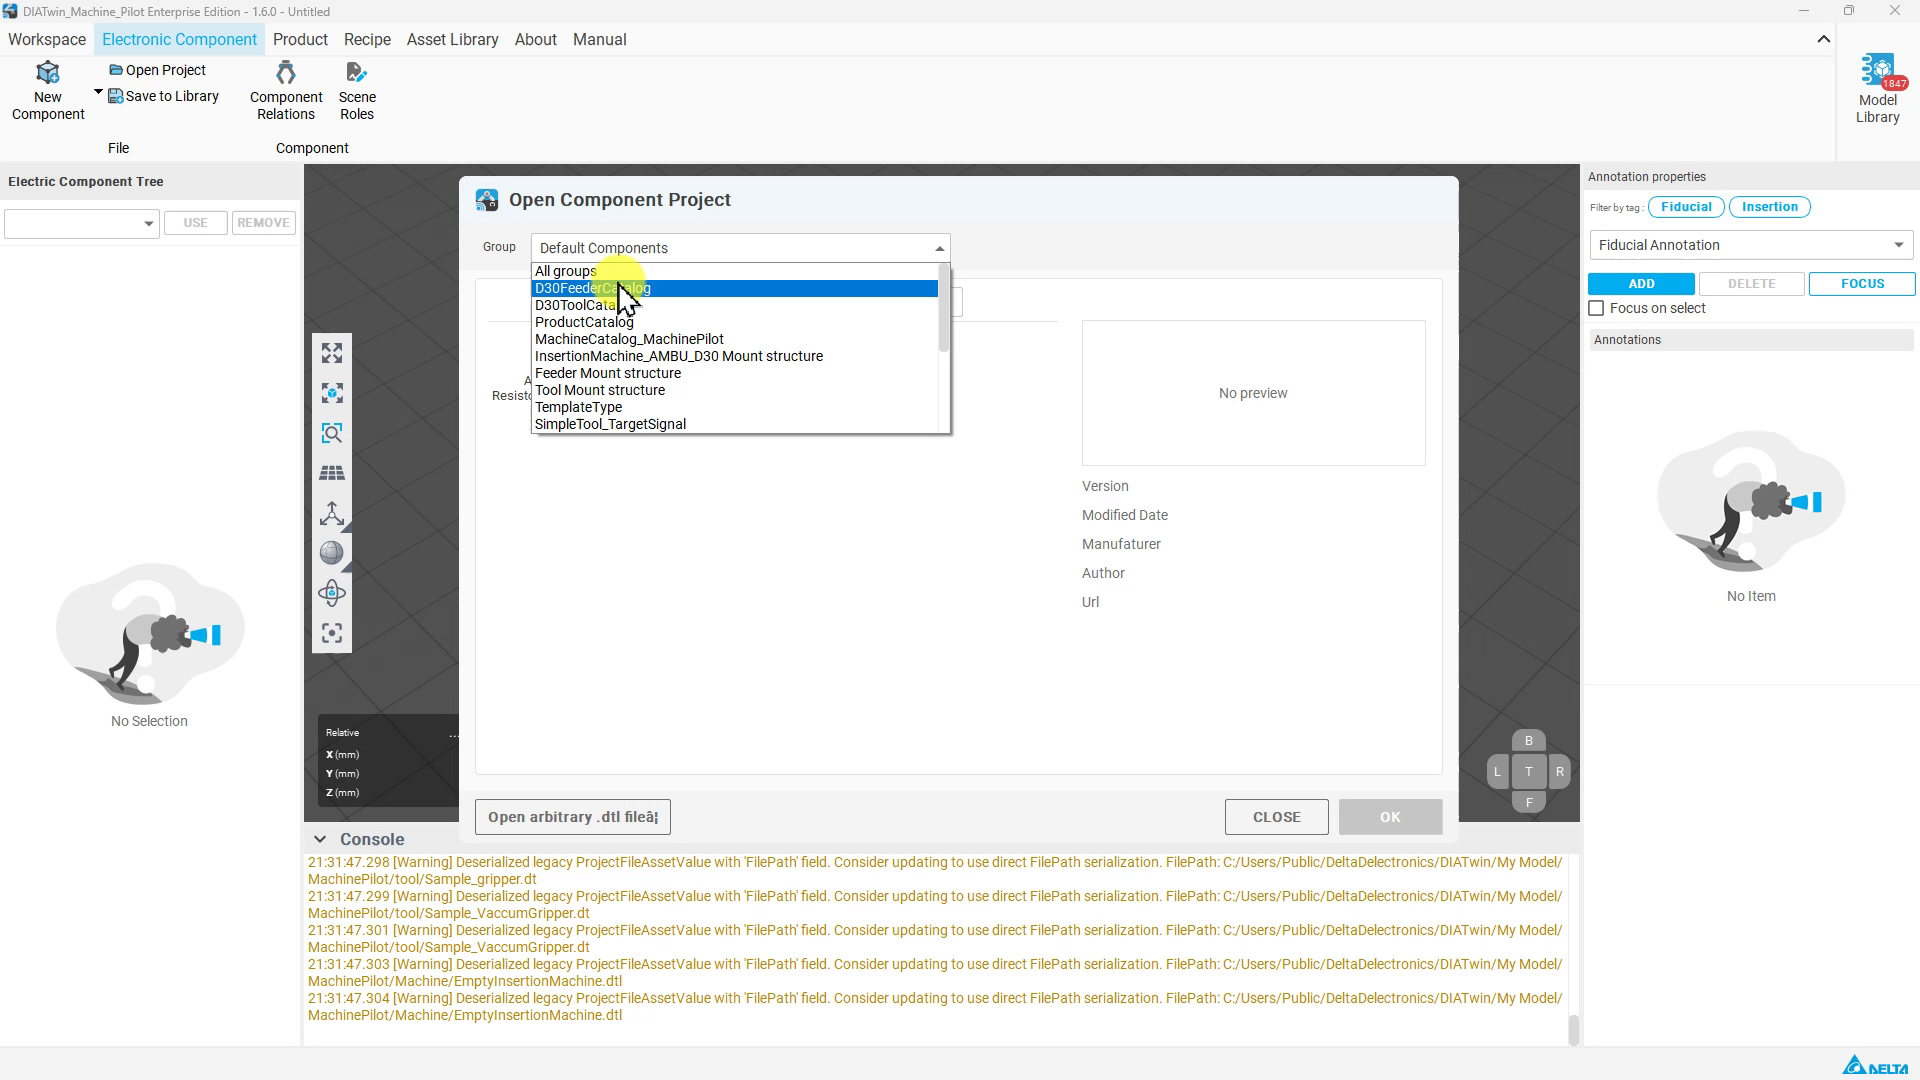Click the Open Component Project dialog icon
Viewport: 1920px width, 1080px height.
(487, 200)
